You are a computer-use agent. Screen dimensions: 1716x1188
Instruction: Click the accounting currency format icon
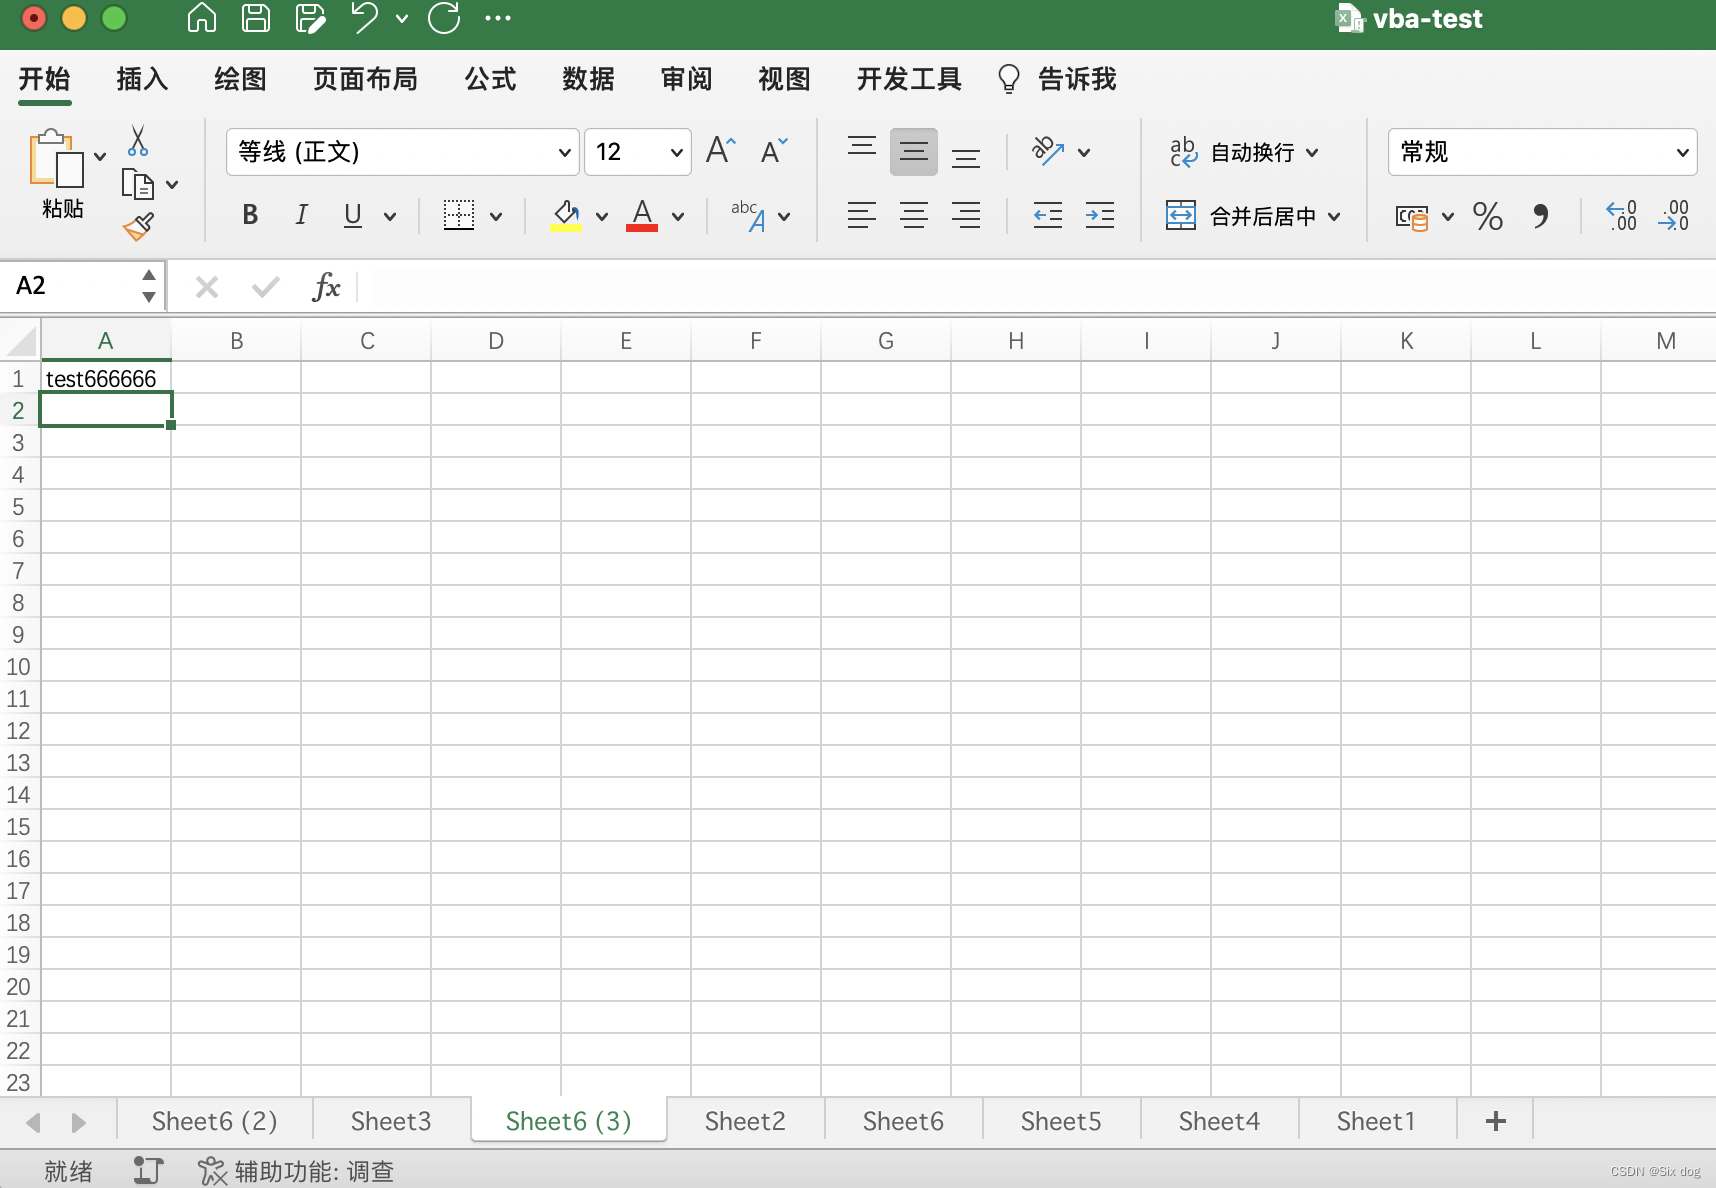(x=1412, y=216)
